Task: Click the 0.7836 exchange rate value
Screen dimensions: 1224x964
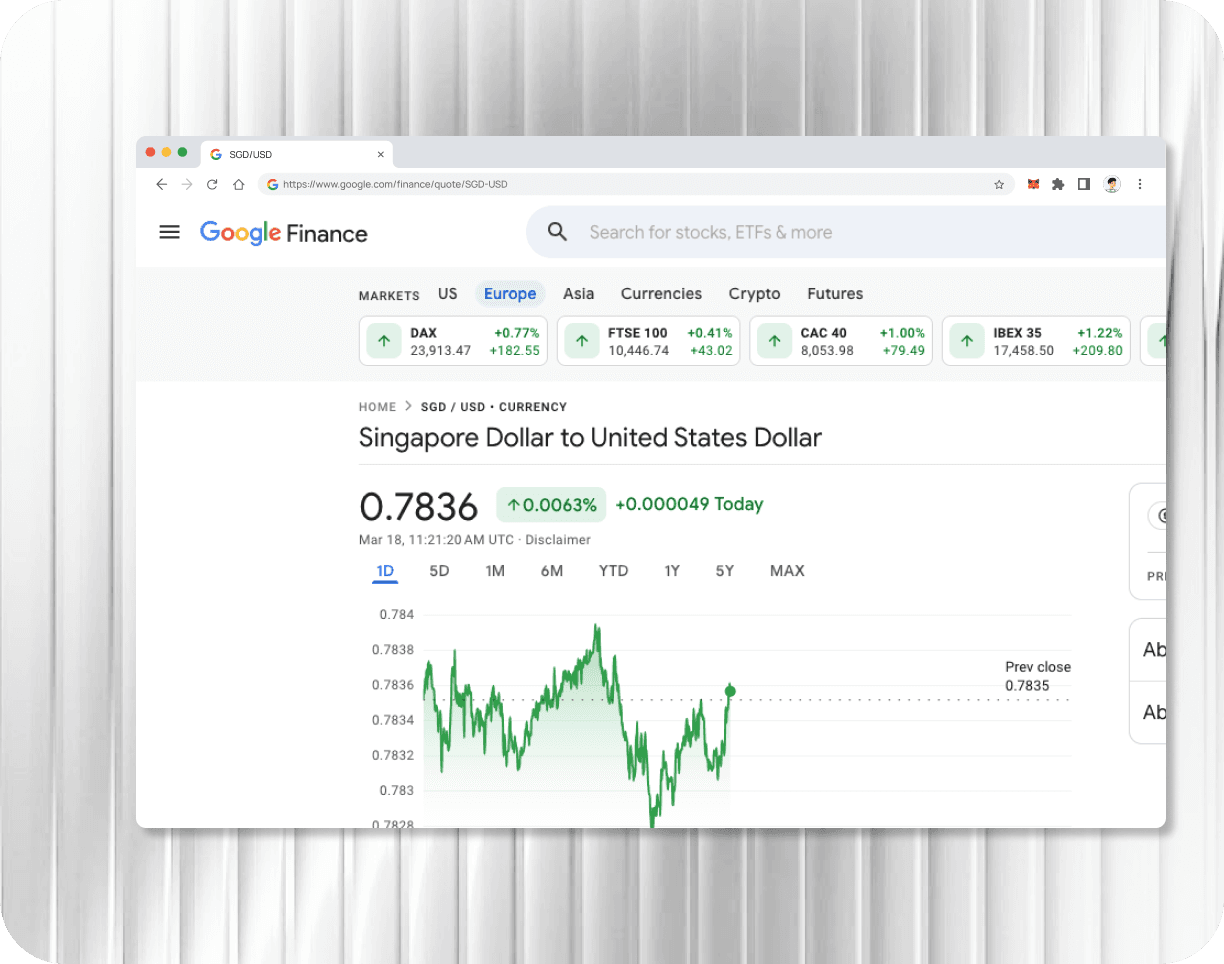Action: click(x=419, y=507)
